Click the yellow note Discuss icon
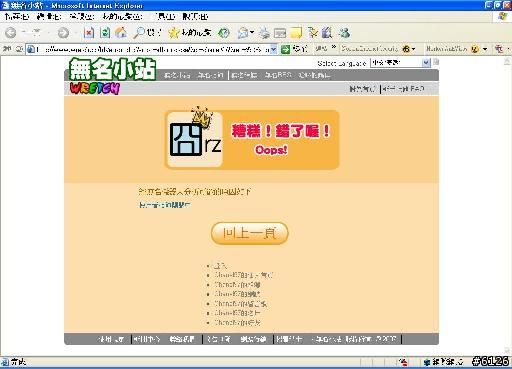The image size is (512, 369). (296, 33)
